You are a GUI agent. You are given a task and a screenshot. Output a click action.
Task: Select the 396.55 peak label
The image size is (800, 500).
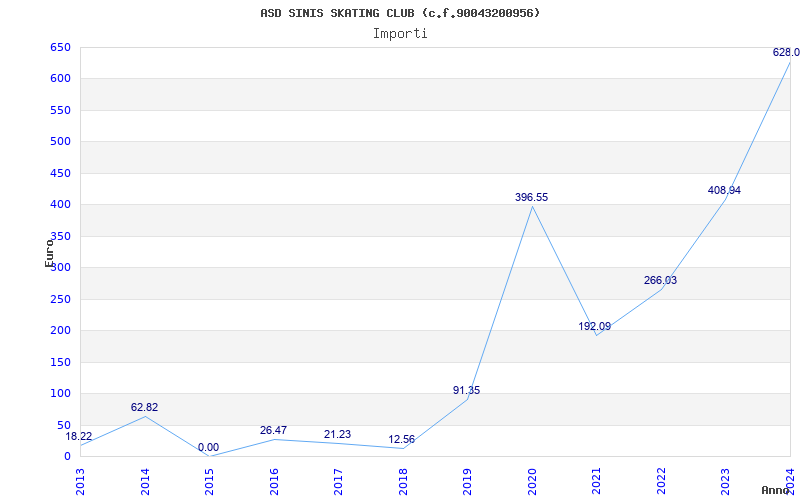(x=531, y=197)
